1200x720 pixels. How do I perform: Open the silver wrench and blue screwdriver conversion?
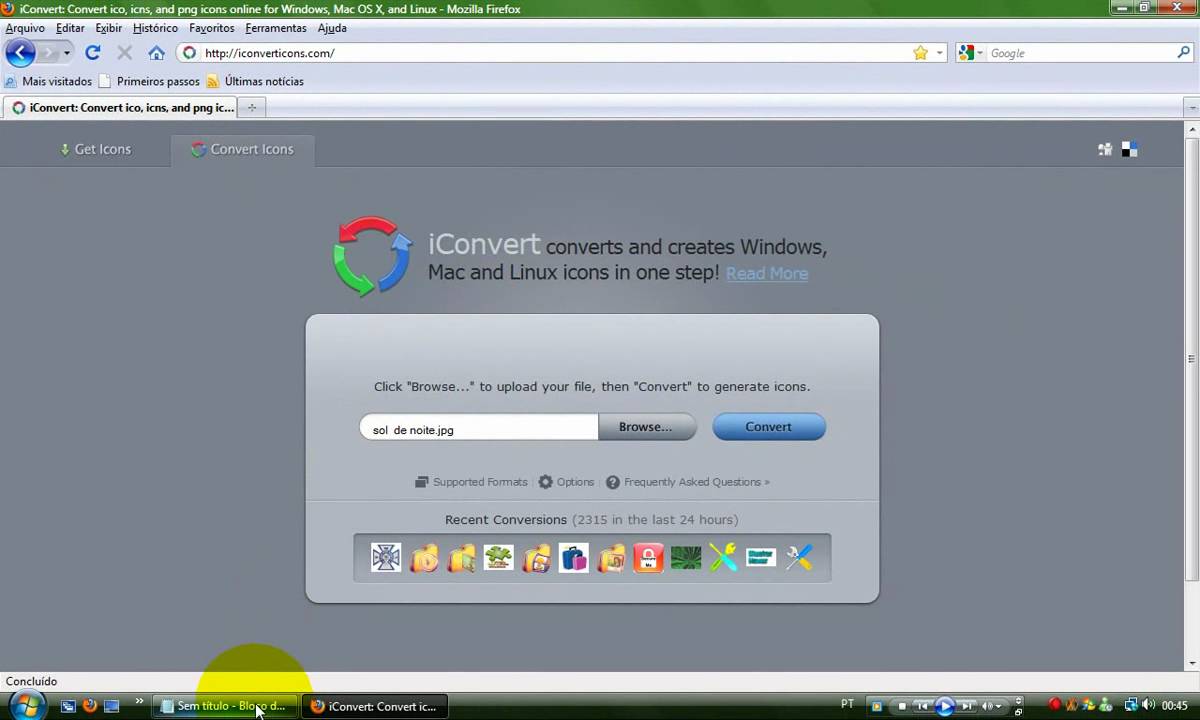tap(799, 557)
